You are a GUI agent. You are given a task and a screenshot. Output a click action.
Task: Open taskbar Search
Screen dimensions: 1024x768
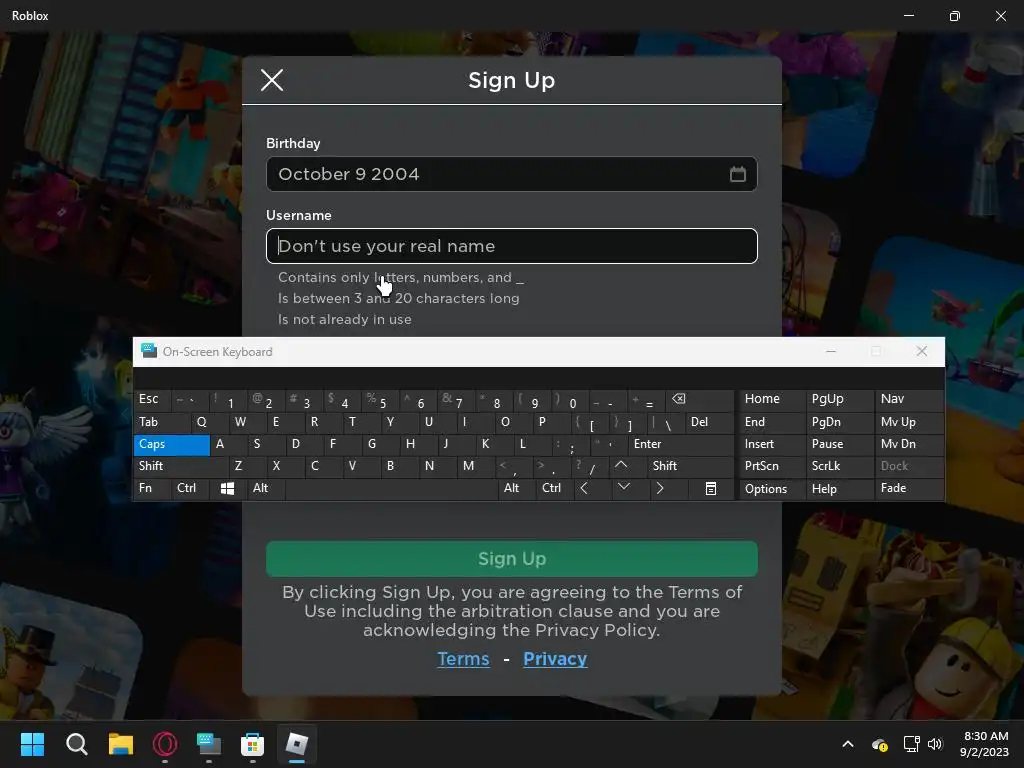tap(76, 744)
